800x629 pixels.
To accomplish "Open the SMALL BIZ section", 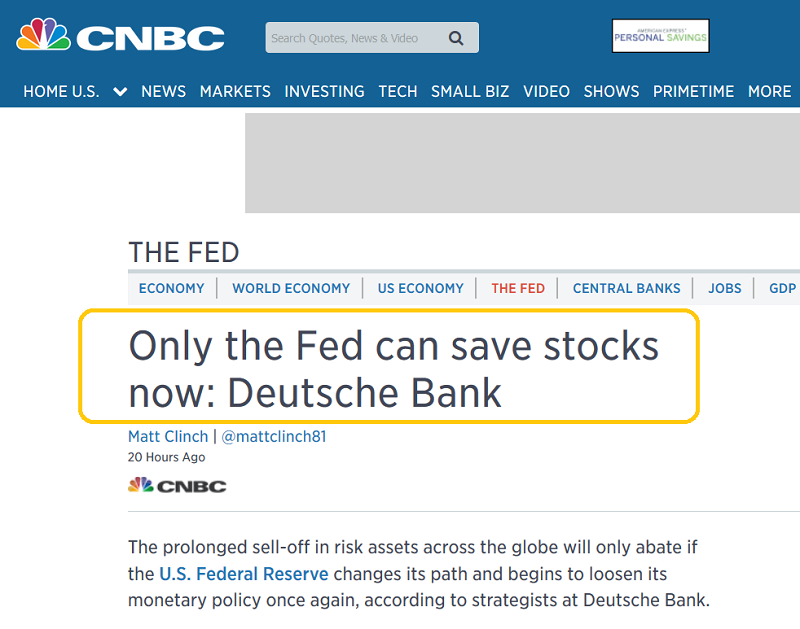I will click(470, 91).
